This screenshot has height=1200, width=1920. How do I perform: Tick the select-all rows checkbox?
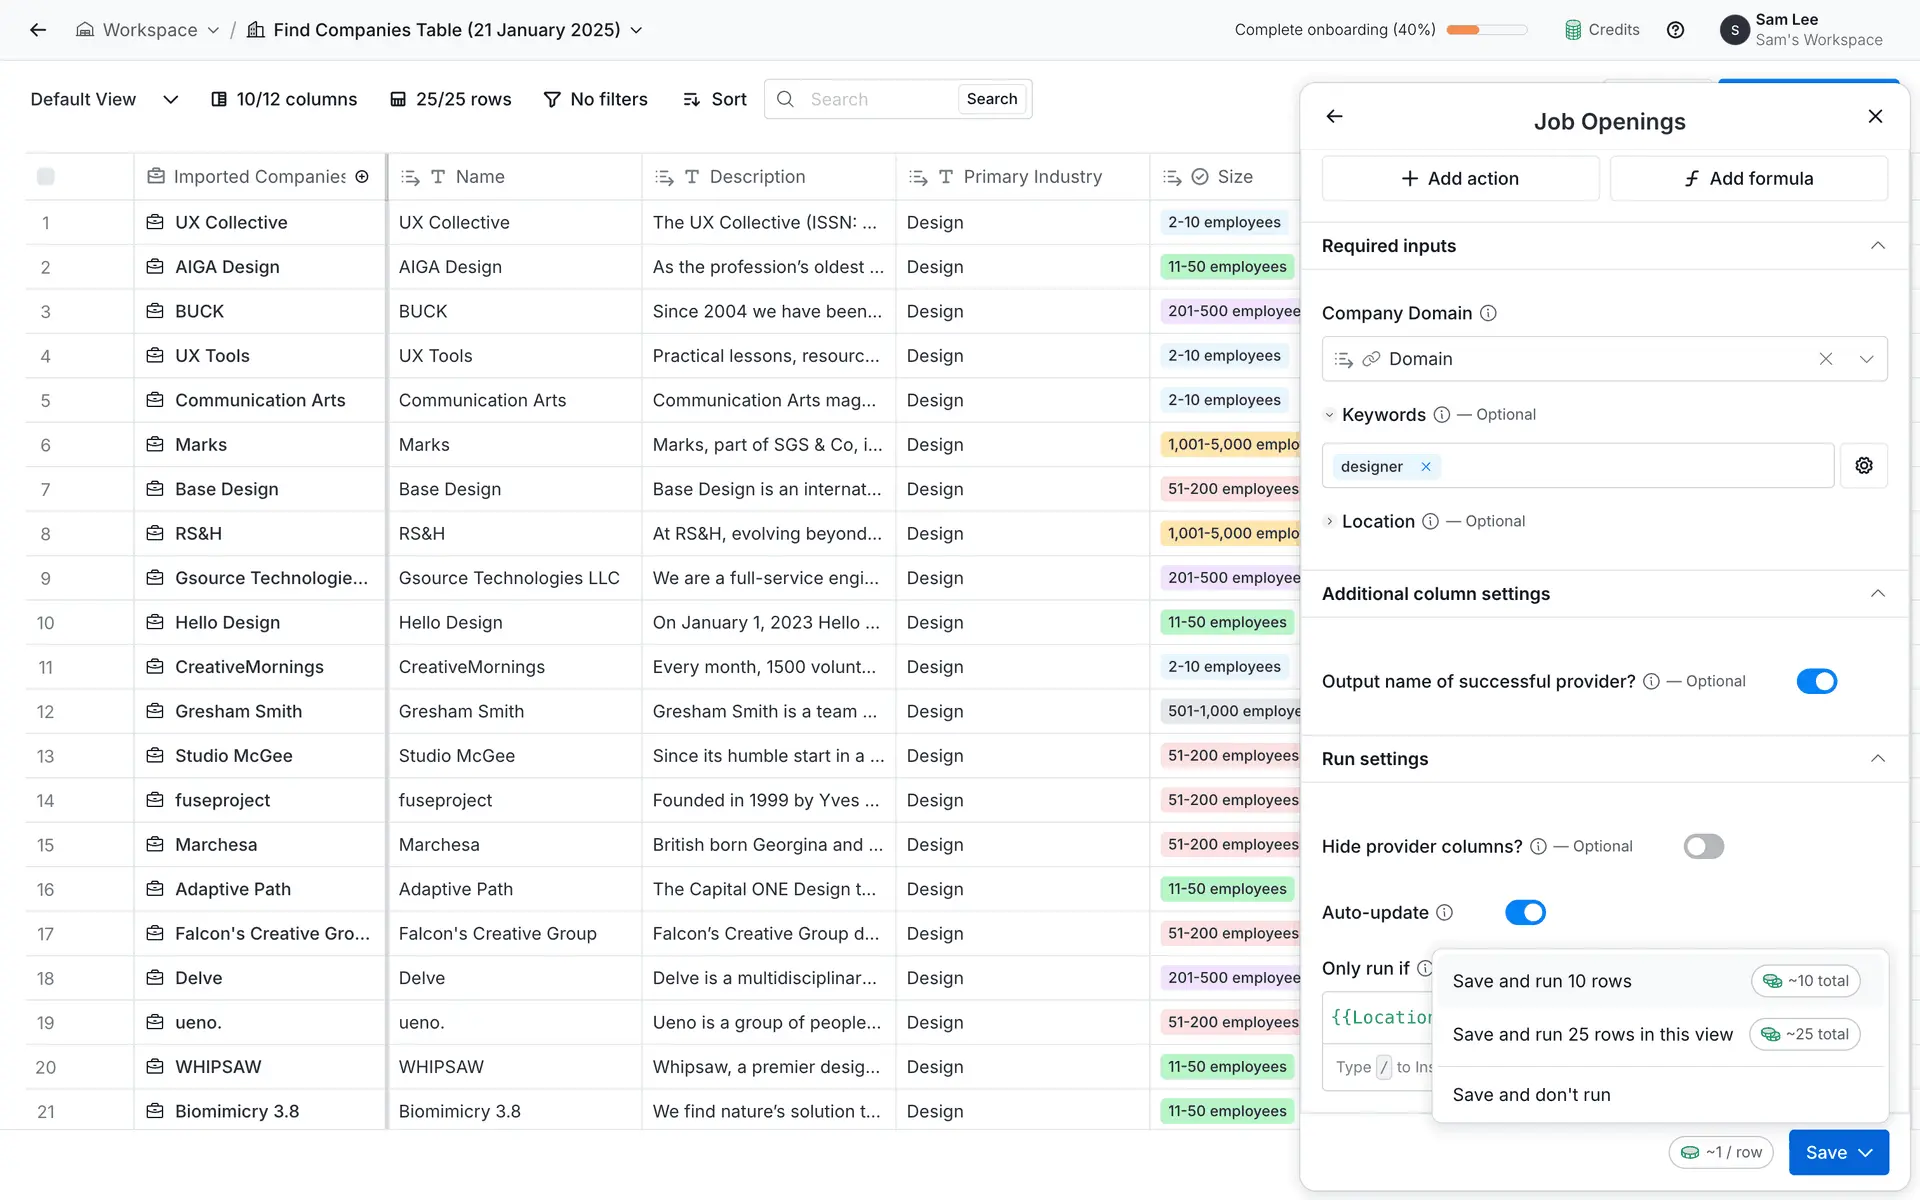click(x=46, y=177)
